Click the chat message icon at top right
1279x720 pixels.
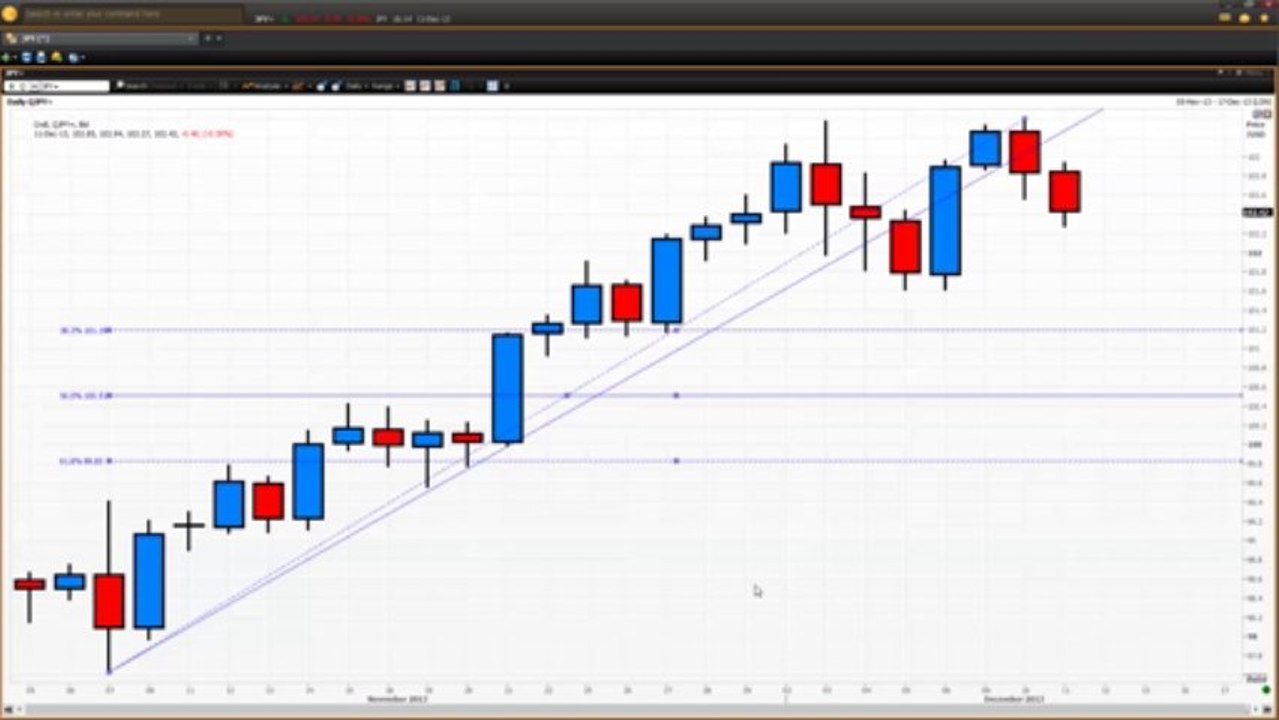1226,17
